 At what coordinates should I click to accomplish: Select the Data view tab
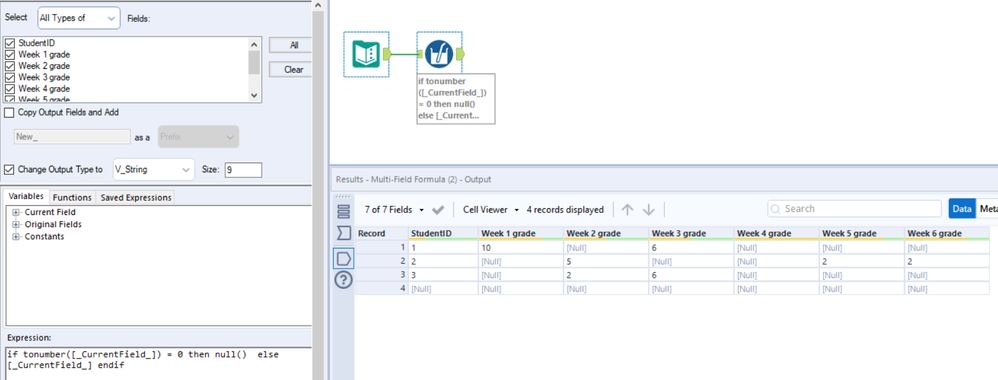click(x=962, y=209)
